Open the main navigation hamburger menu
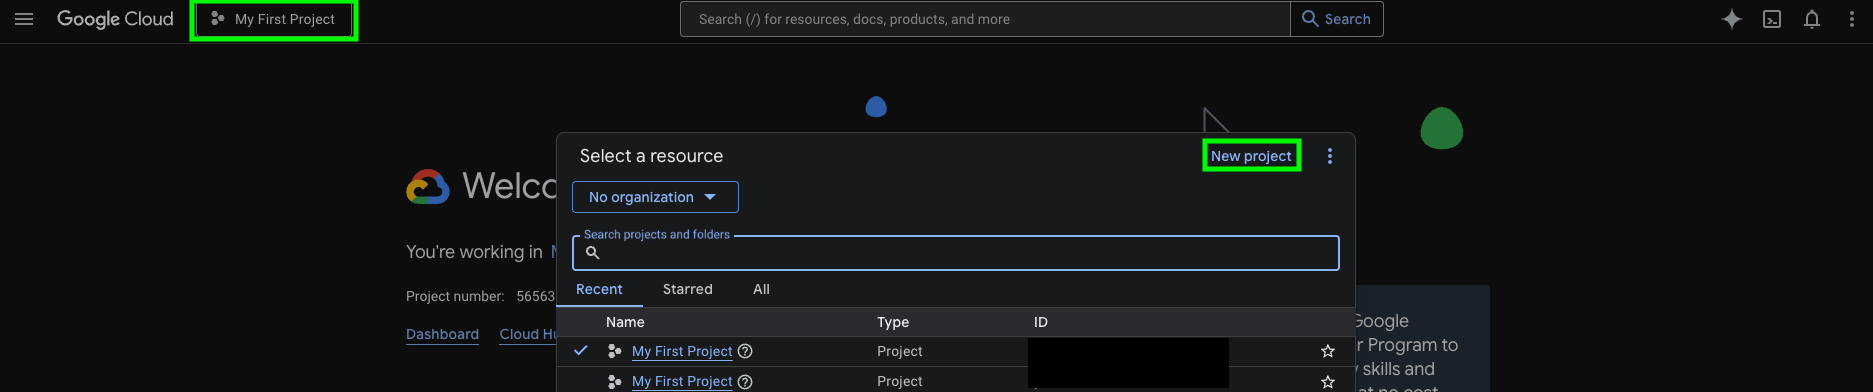Screen dimensions: 1873x392 (24, 19)
